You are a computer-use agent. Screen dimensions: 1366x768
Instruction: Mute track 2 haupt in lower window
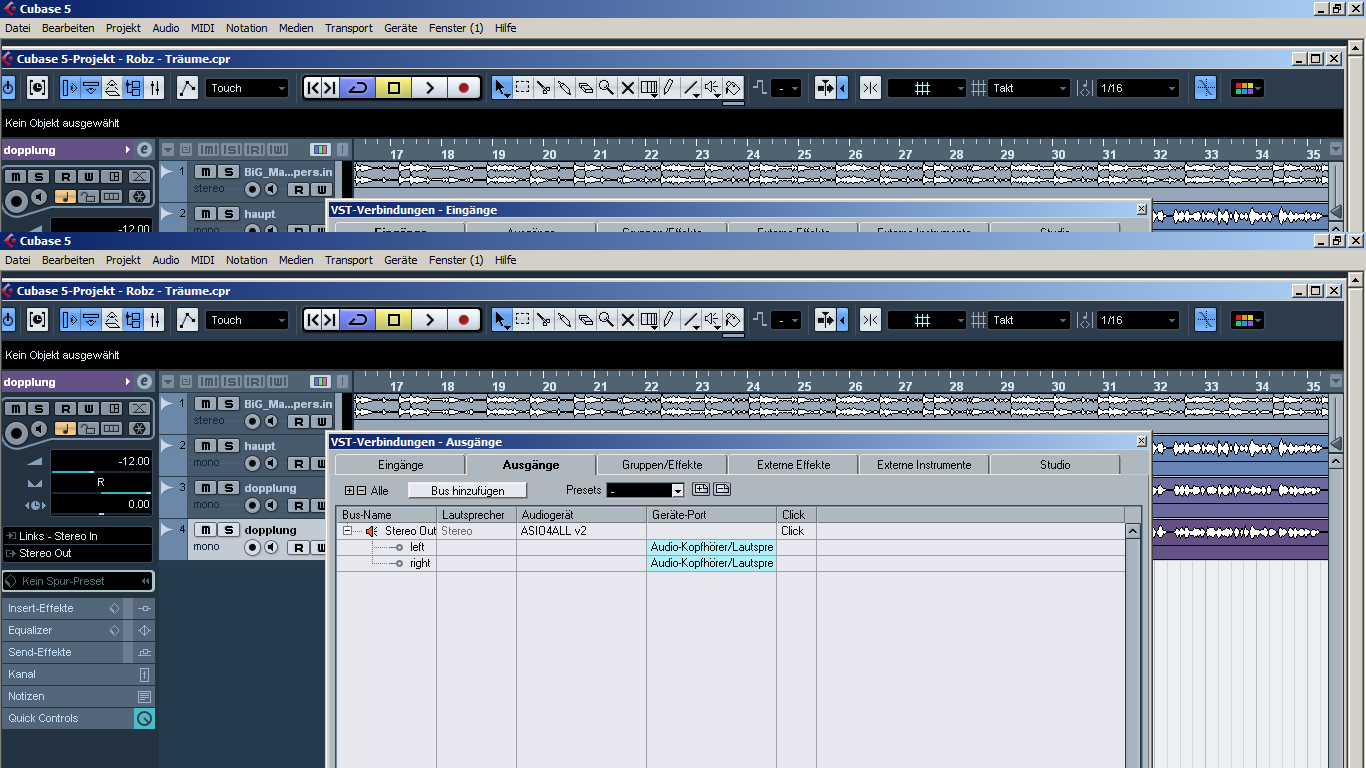(205, 446)
